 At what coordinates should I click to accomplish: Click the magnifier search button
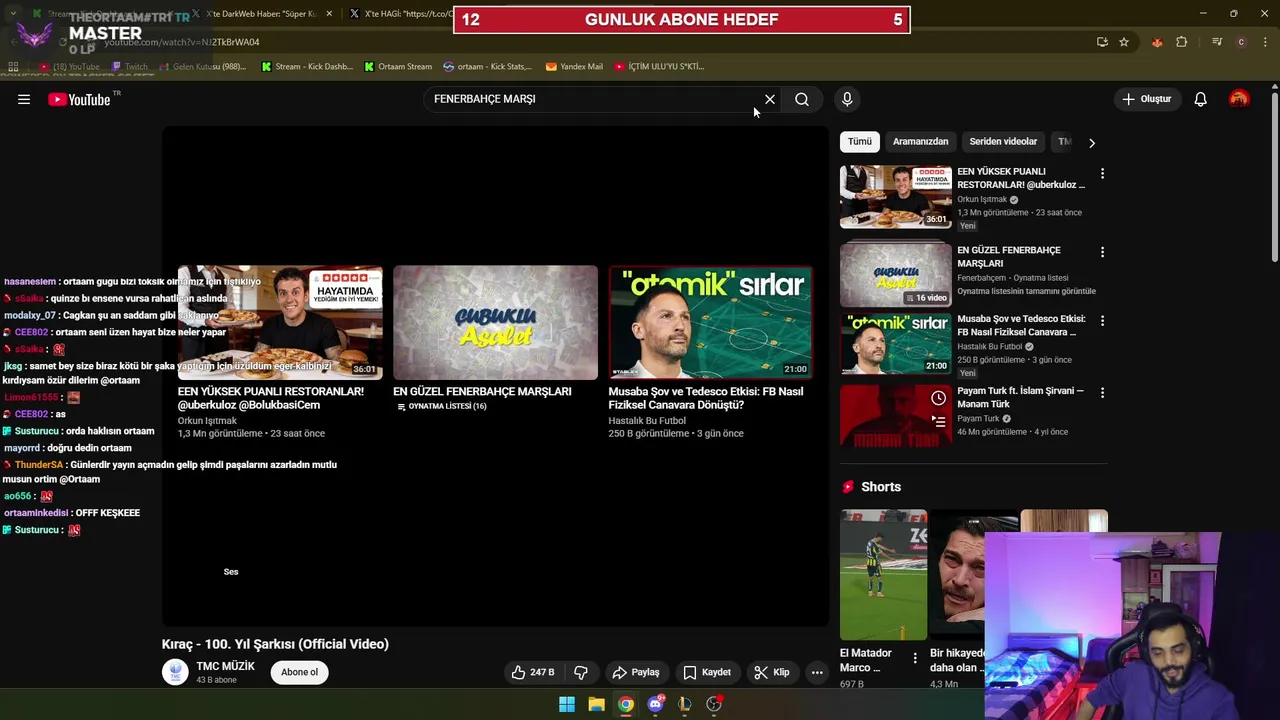(x=802, y=99)
